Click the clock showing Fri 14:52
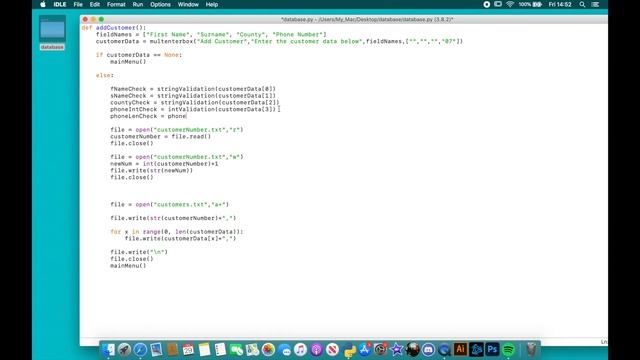 [x=560, y=4]
